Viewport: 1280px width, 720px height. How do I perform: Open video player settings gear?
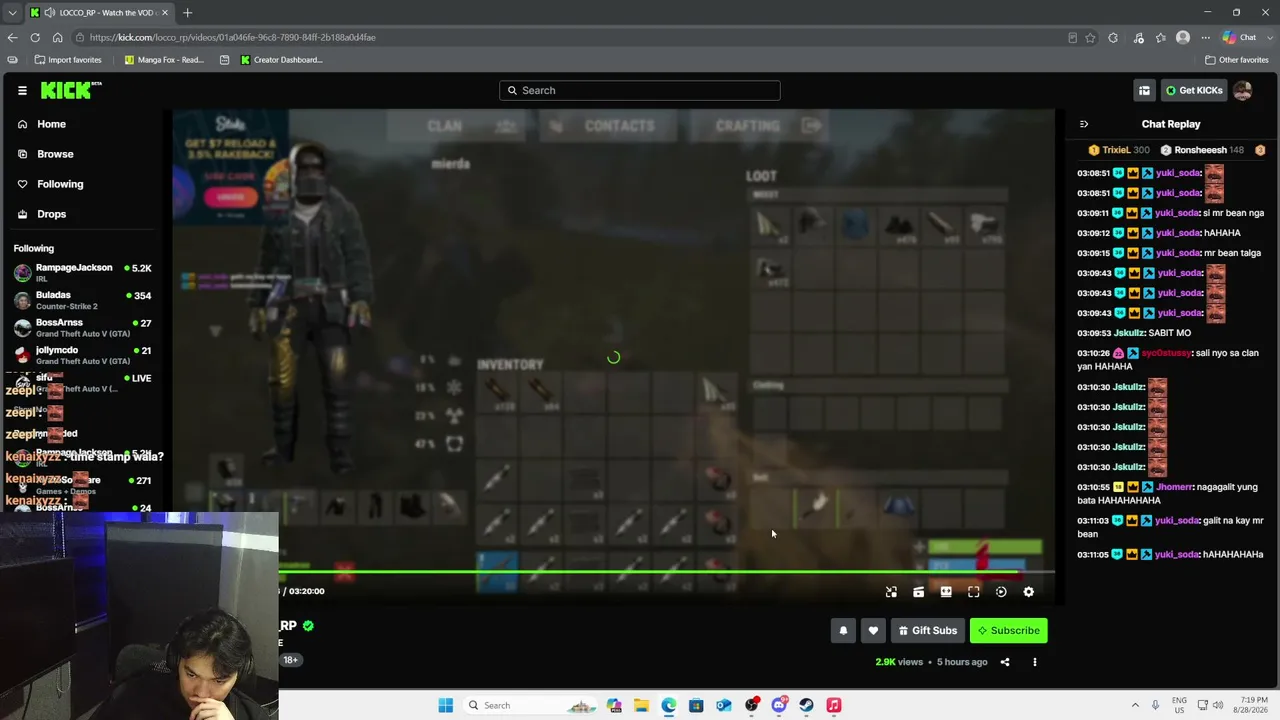click(x=1028, y=592)
